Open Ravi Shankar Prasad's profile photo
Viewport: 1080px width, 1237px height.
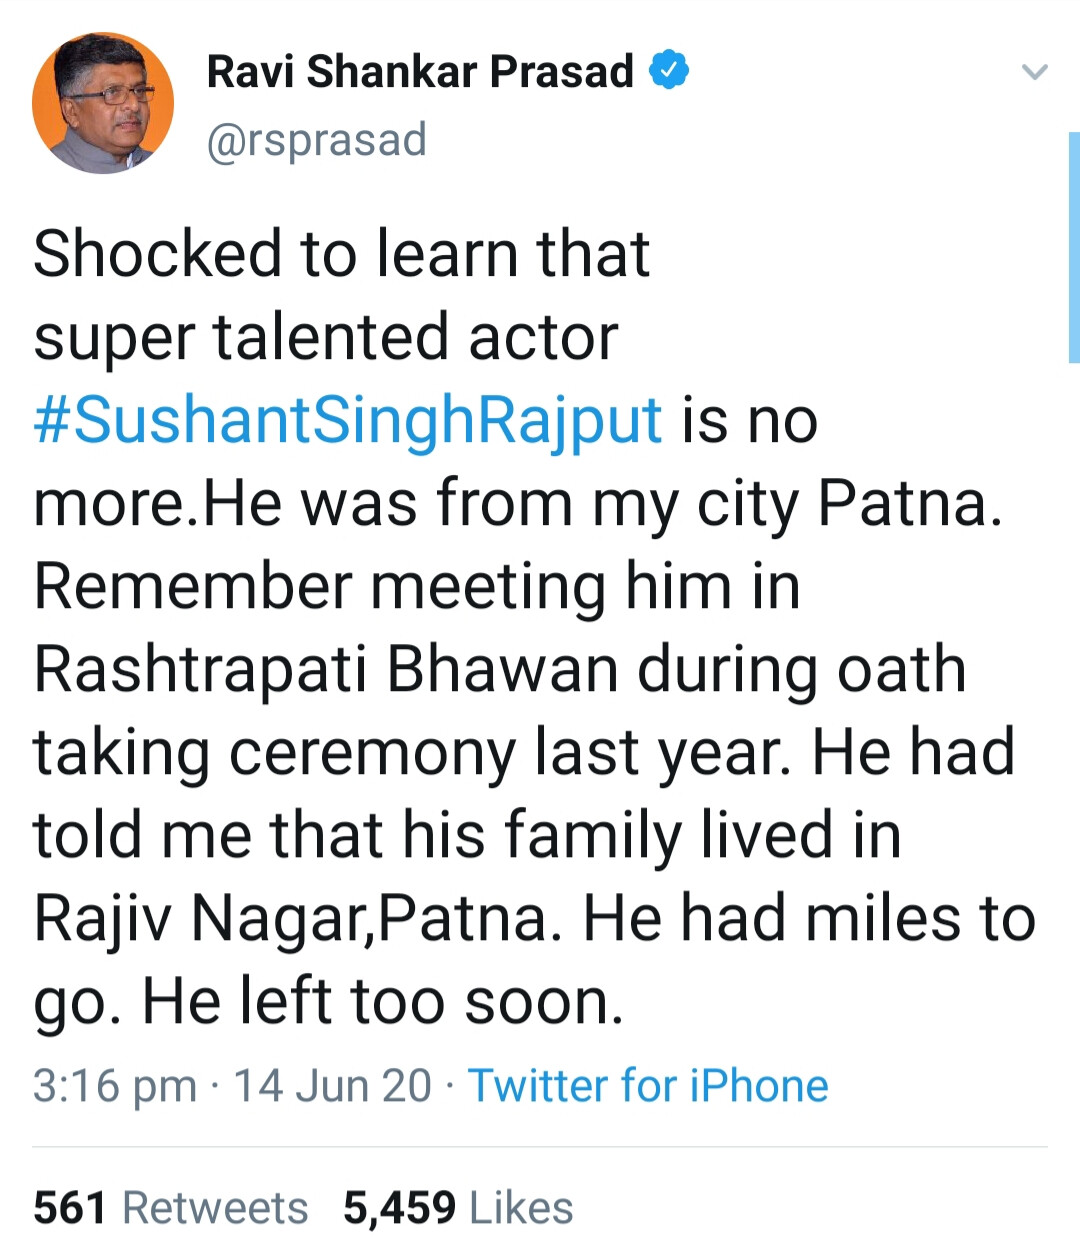(103, 103)
